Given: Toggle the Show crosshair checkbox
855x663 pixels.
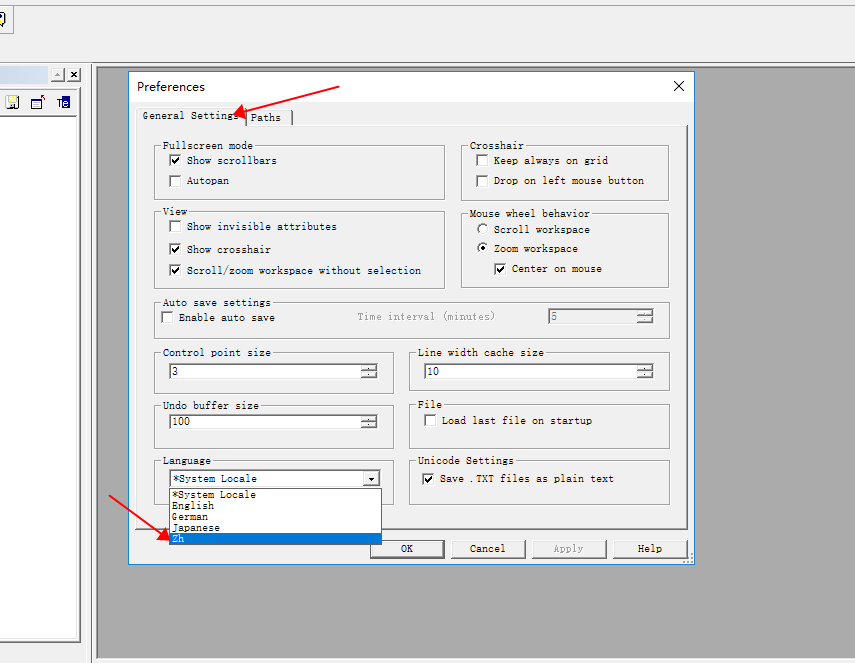Looking at the screenshot, I should tap(175, 249).
